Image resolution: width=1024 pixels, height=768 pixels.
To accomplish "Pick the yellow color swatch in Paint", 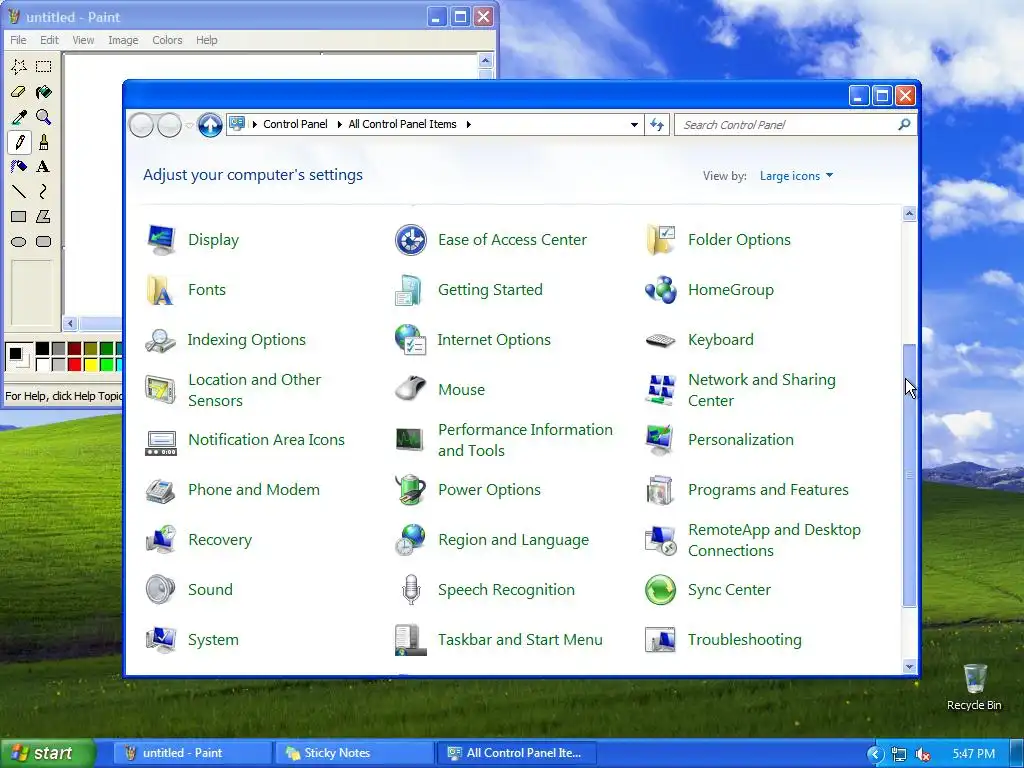I will click(x=91, y=364).
